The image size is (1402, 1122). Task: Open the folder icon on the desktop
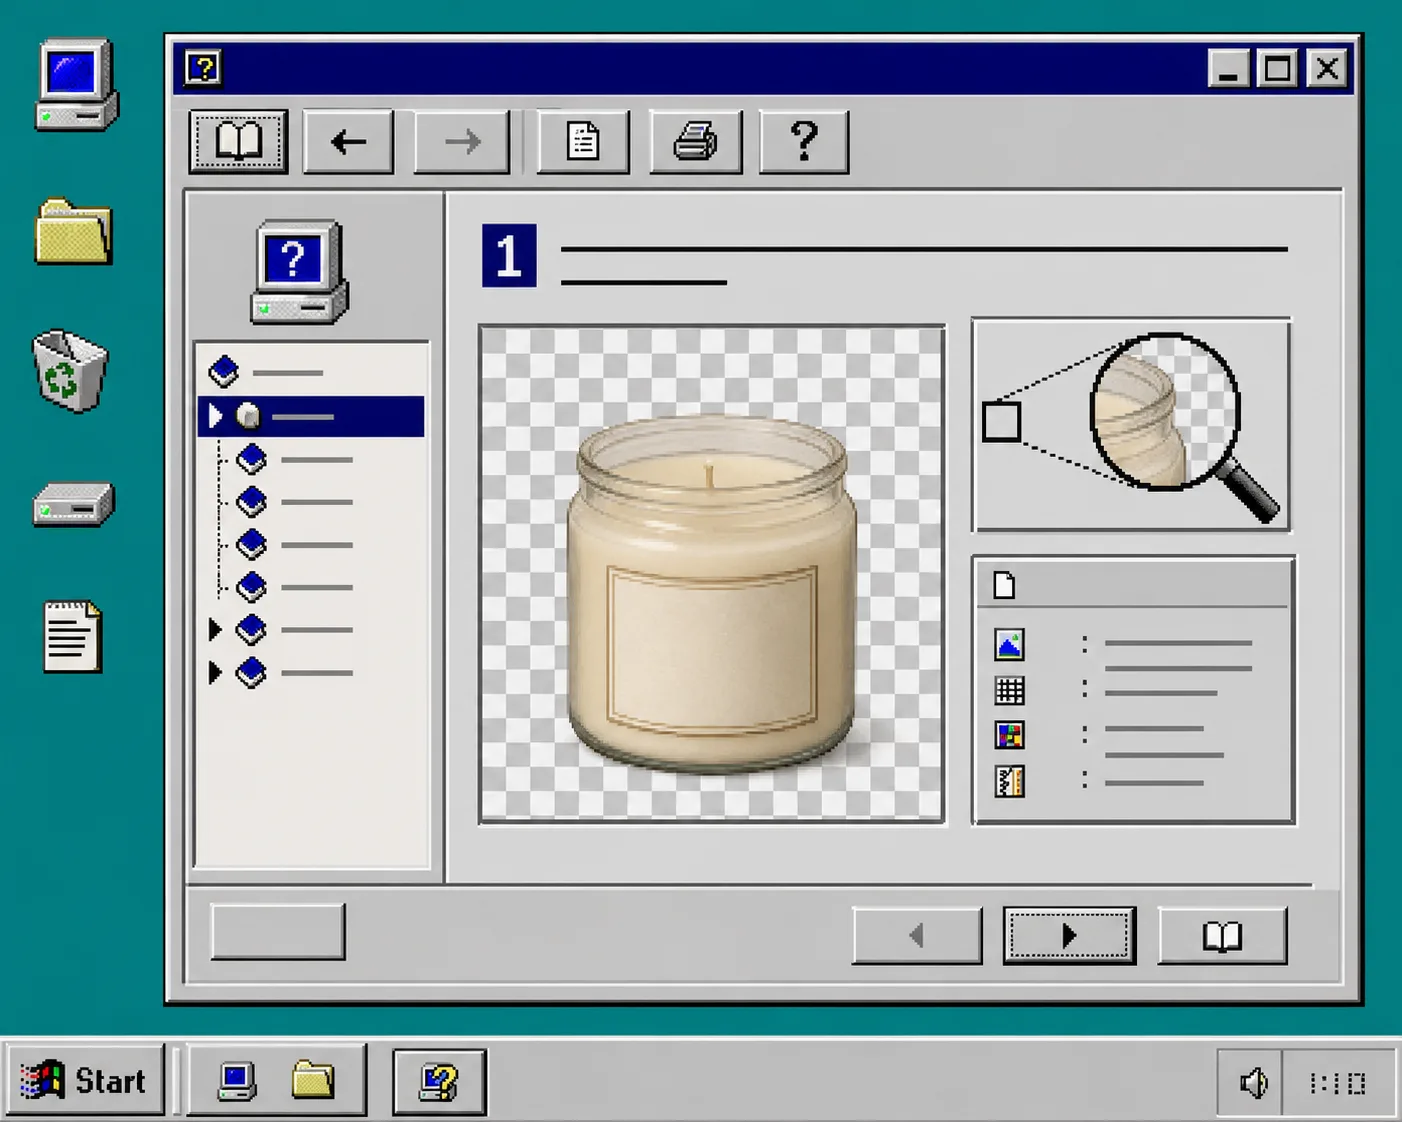[74, 232]
